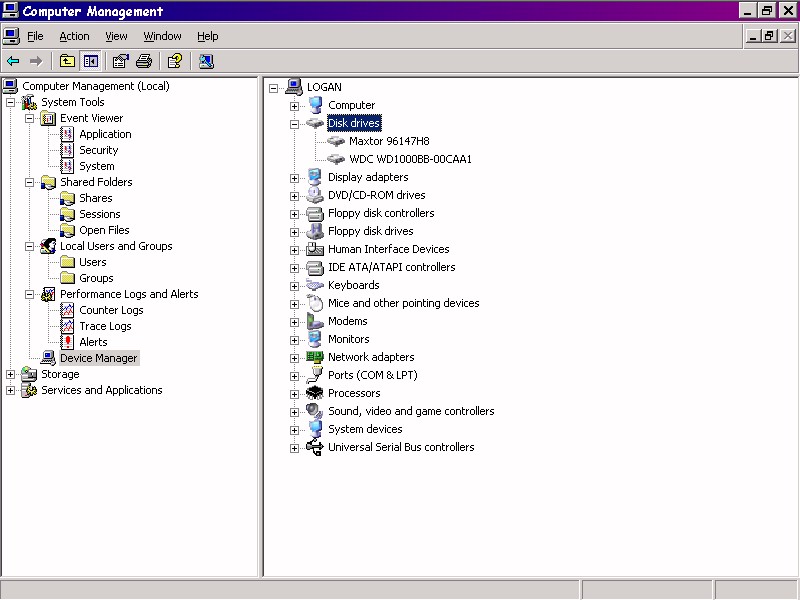
Task: Expand the Ports (COM & LPT) node
Action: (x=294, y=376)
